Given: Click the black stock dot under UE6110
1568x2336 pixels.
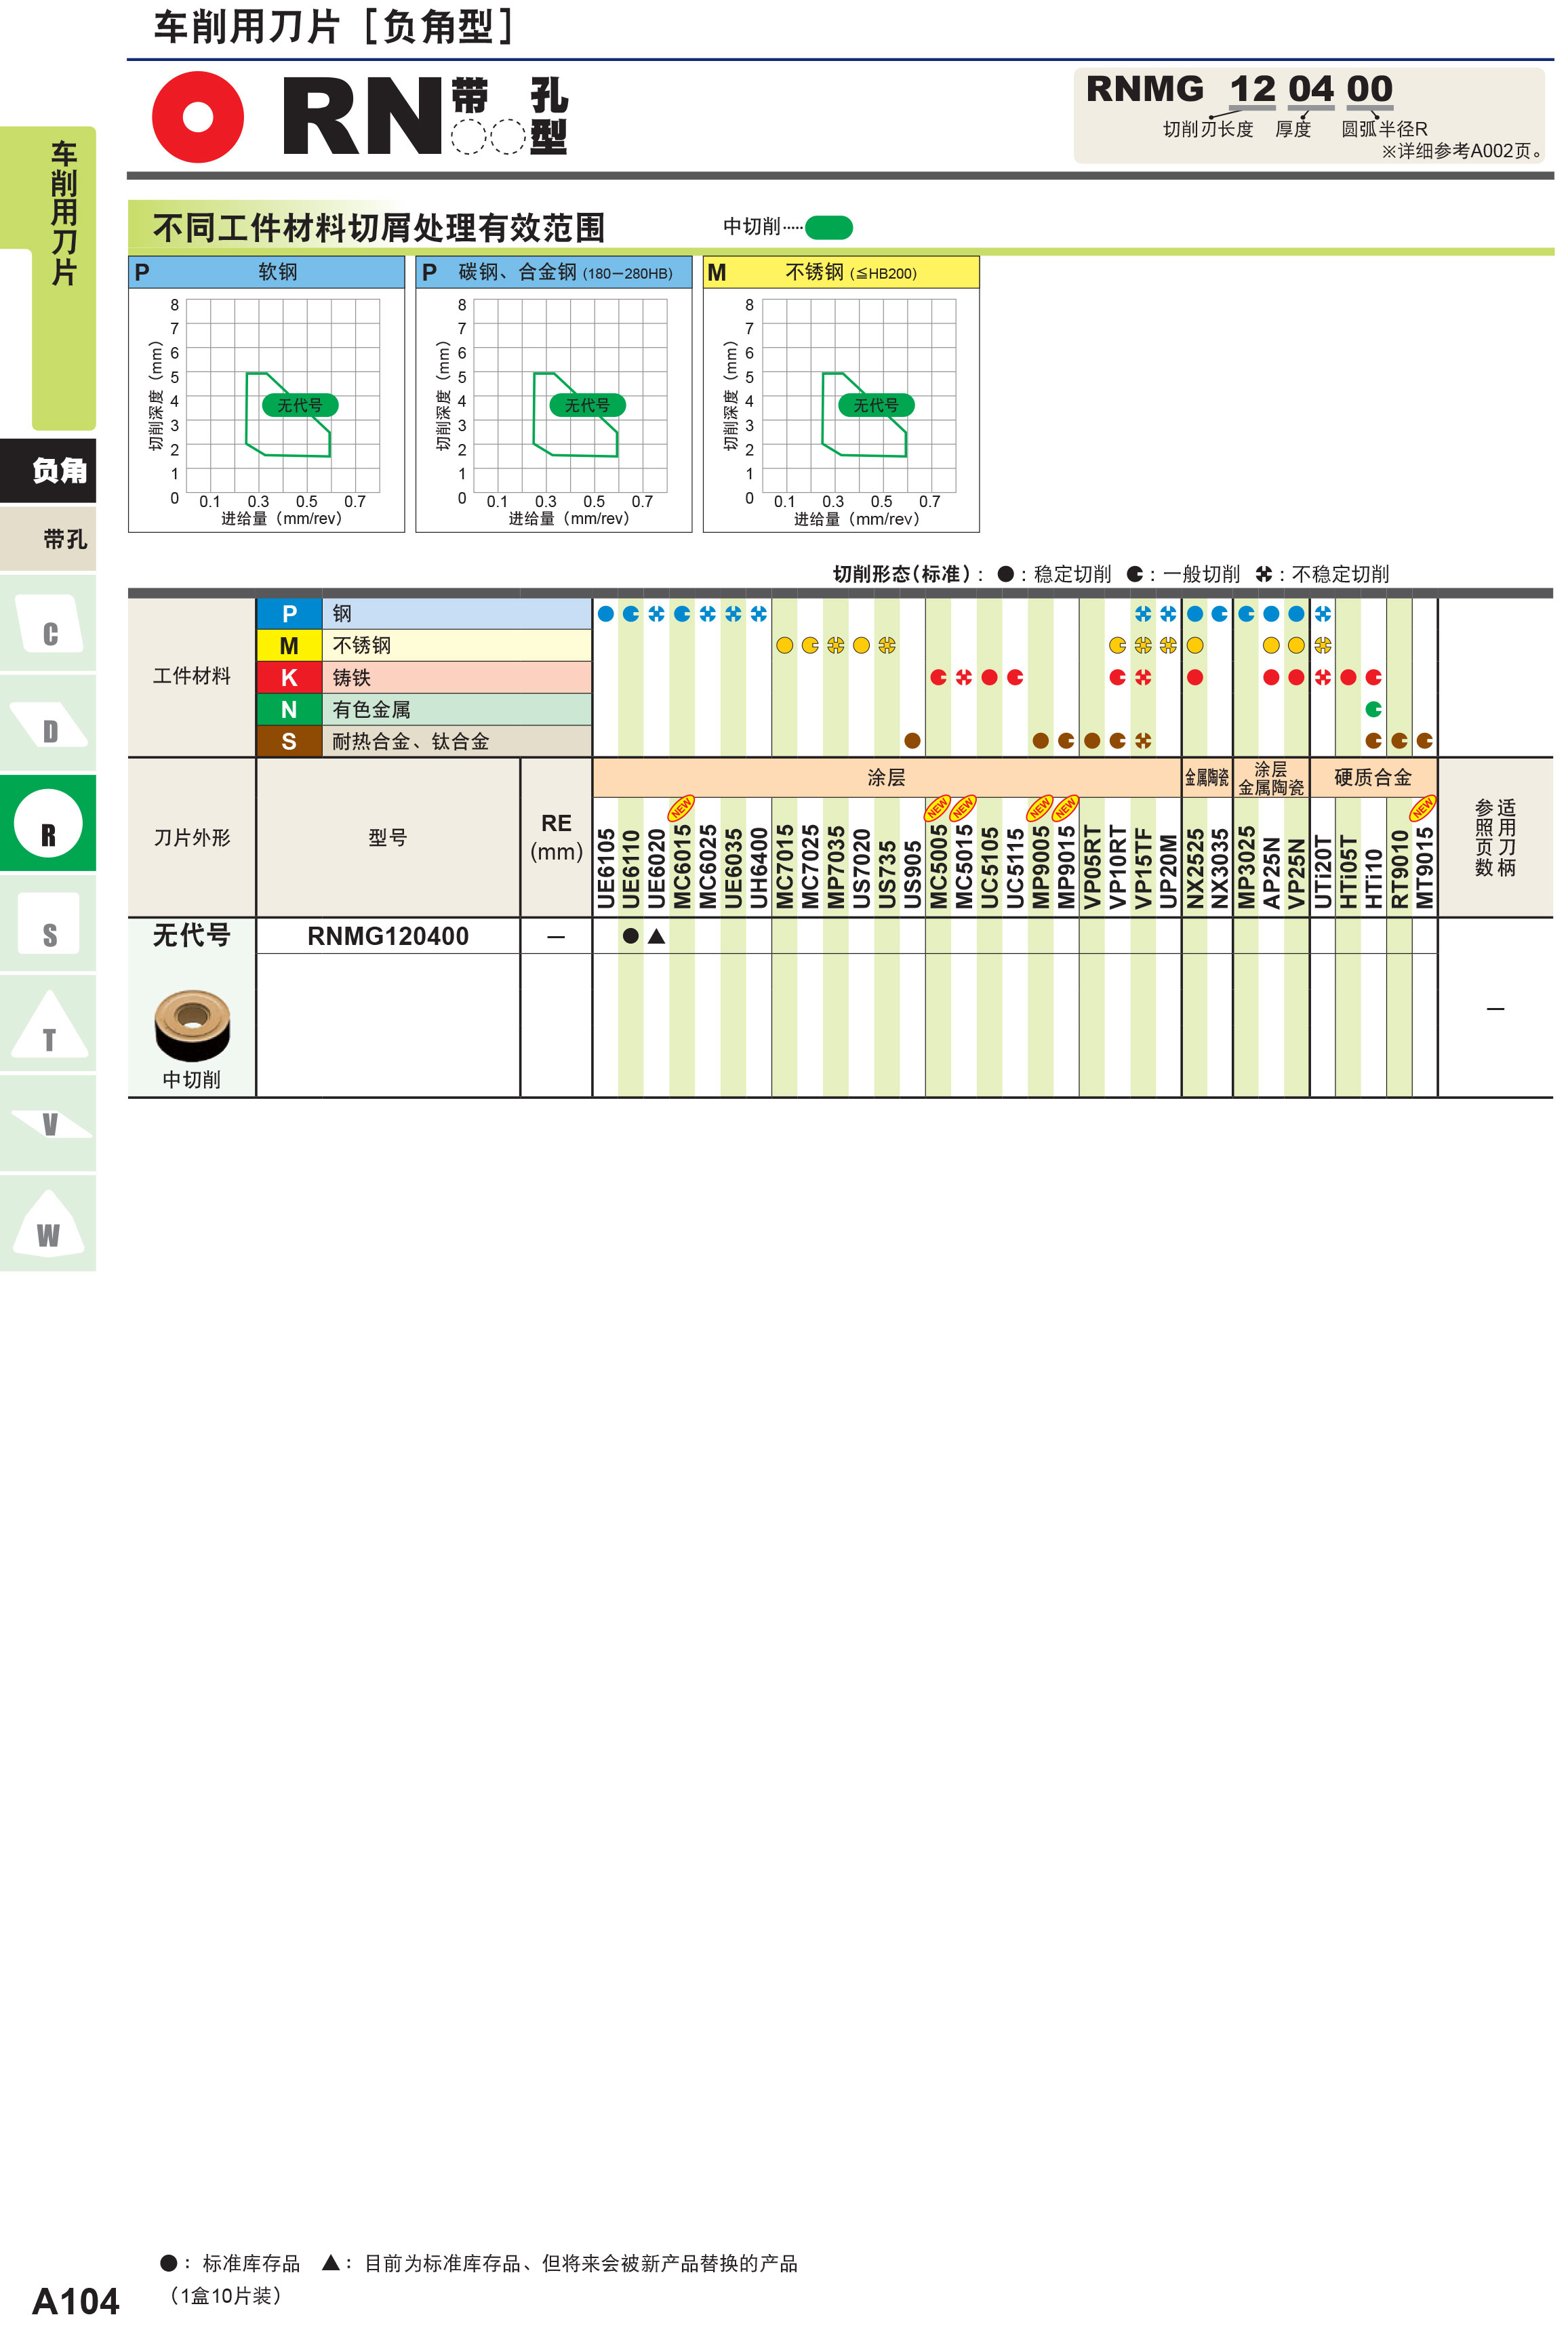Looking at the screenshot, I should pyautogui.click(x=630, y=936).
